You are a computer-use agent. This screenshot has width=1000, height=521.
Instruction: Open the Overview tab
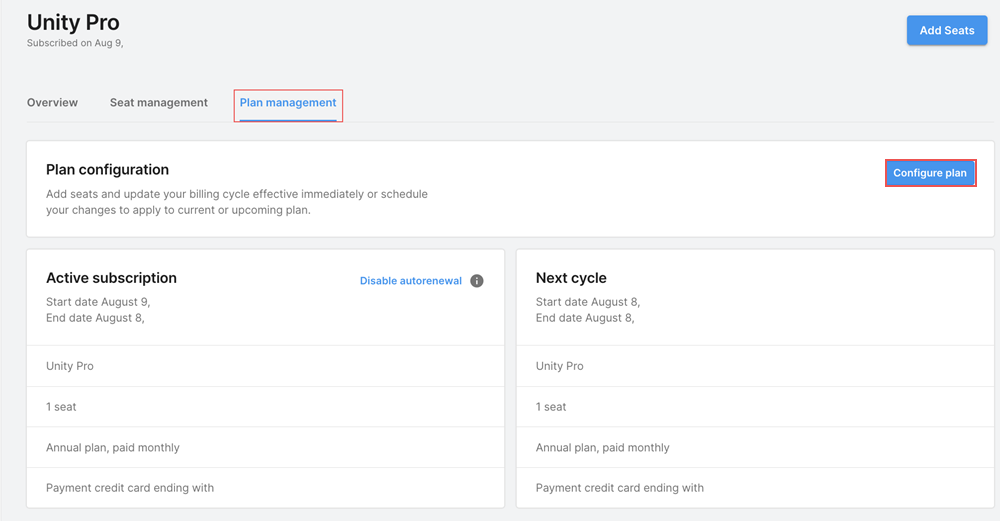[x=52, y=103]
